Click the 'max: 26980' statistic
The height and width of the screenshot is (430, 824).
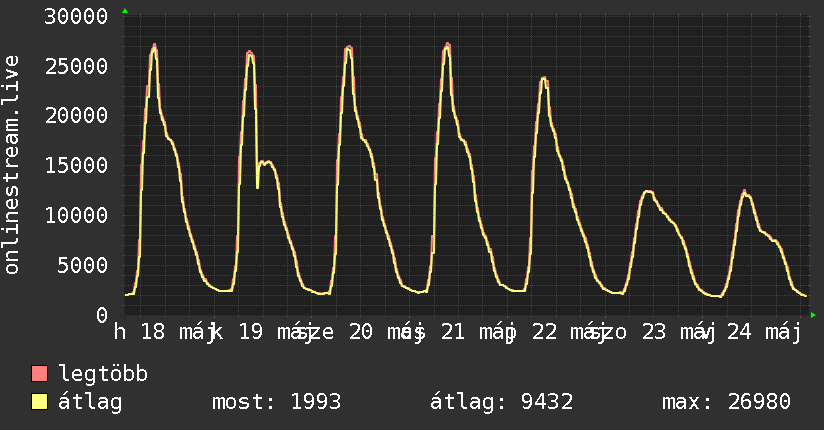coord(726,402)
